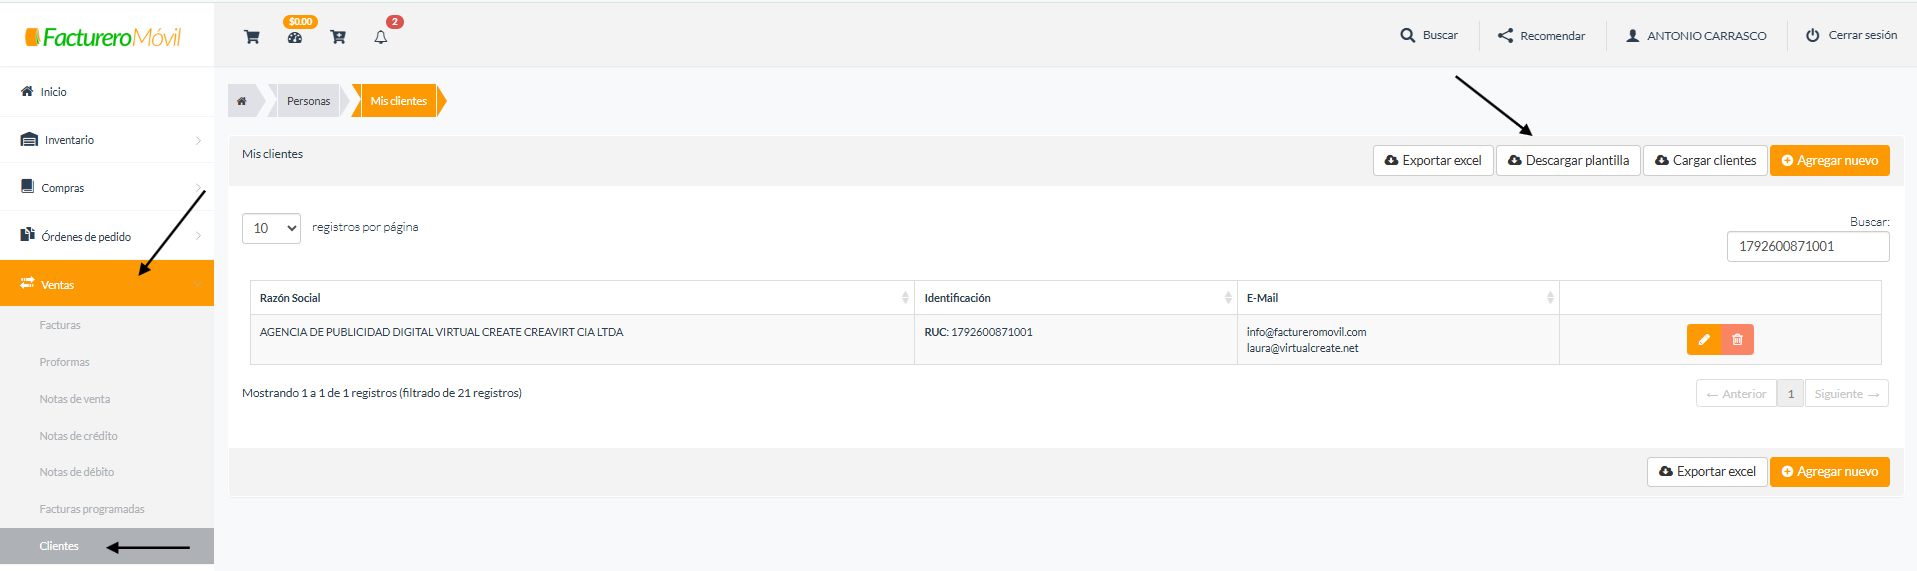The image size is (1917, 571).
Task: Sort the table by Identificación column
Action: click(1076, 298)
